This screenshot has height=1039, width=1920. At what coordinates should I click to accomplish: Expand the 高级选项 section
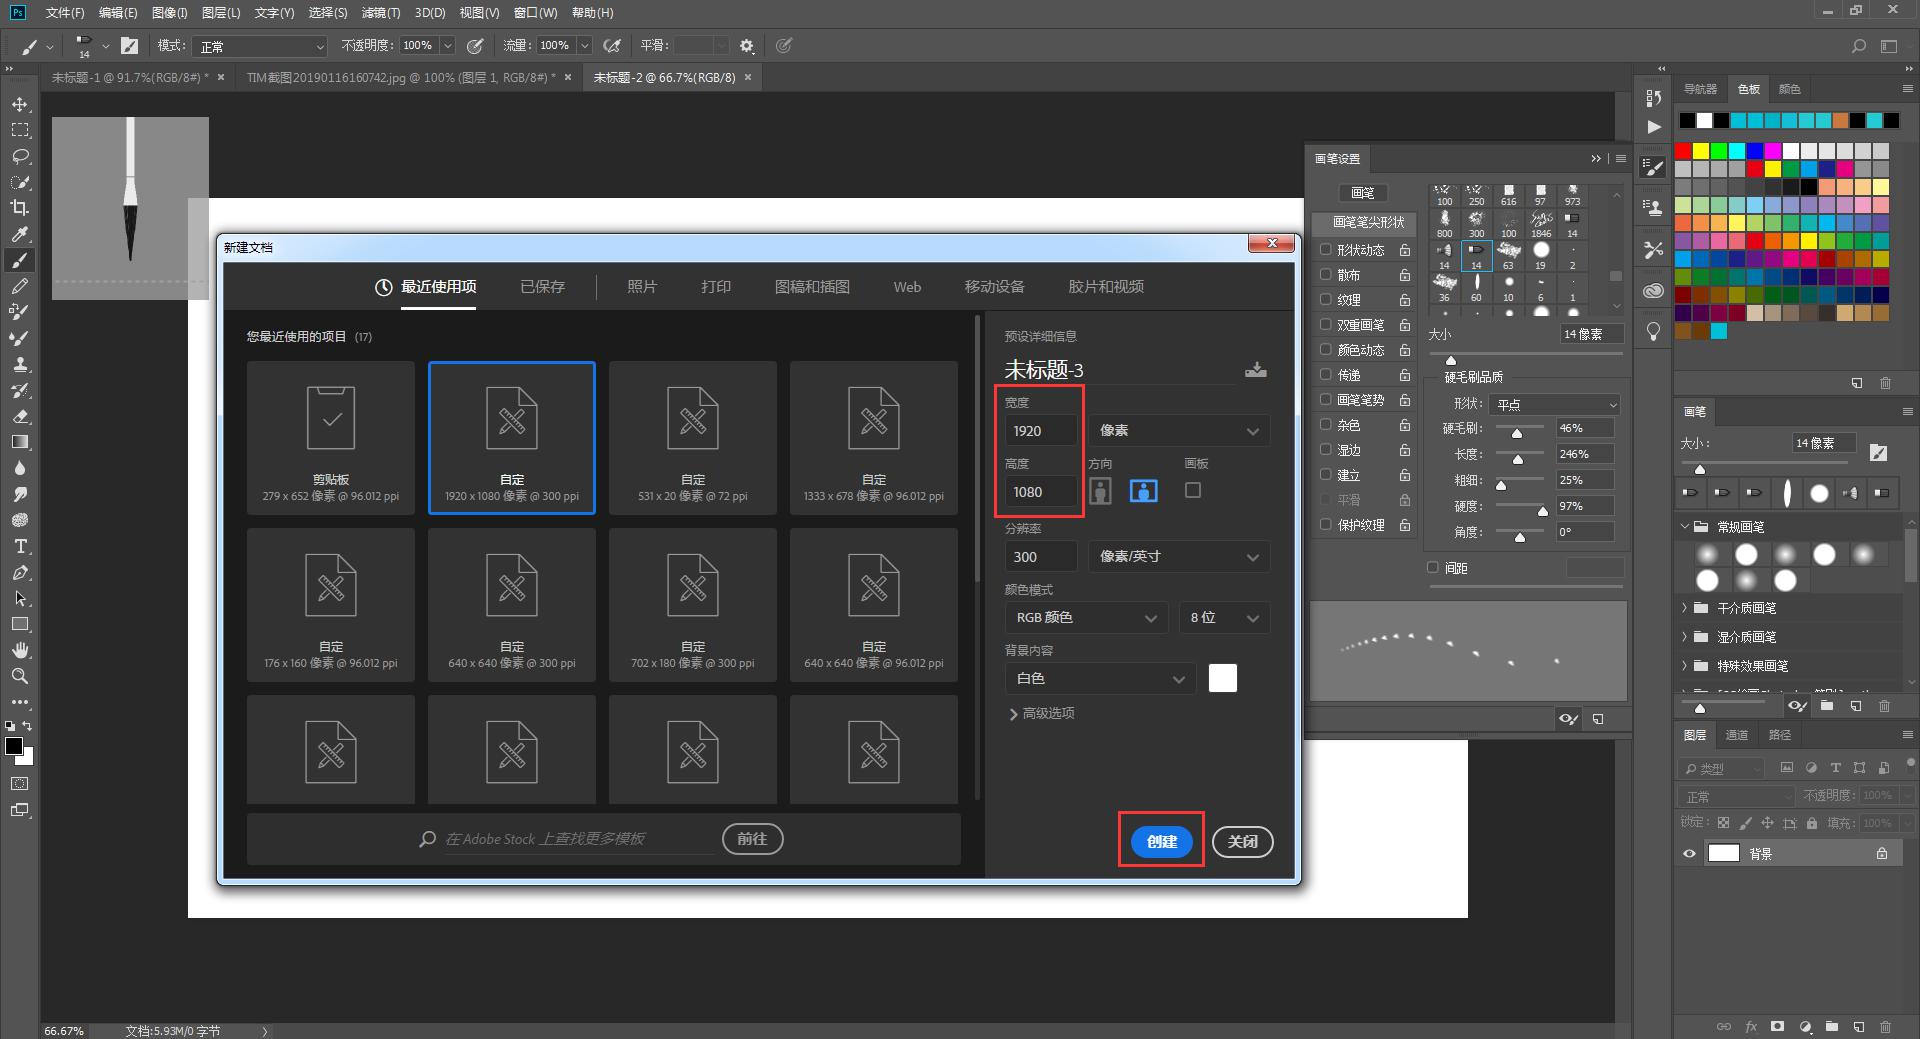click(x=1042, y=713)
